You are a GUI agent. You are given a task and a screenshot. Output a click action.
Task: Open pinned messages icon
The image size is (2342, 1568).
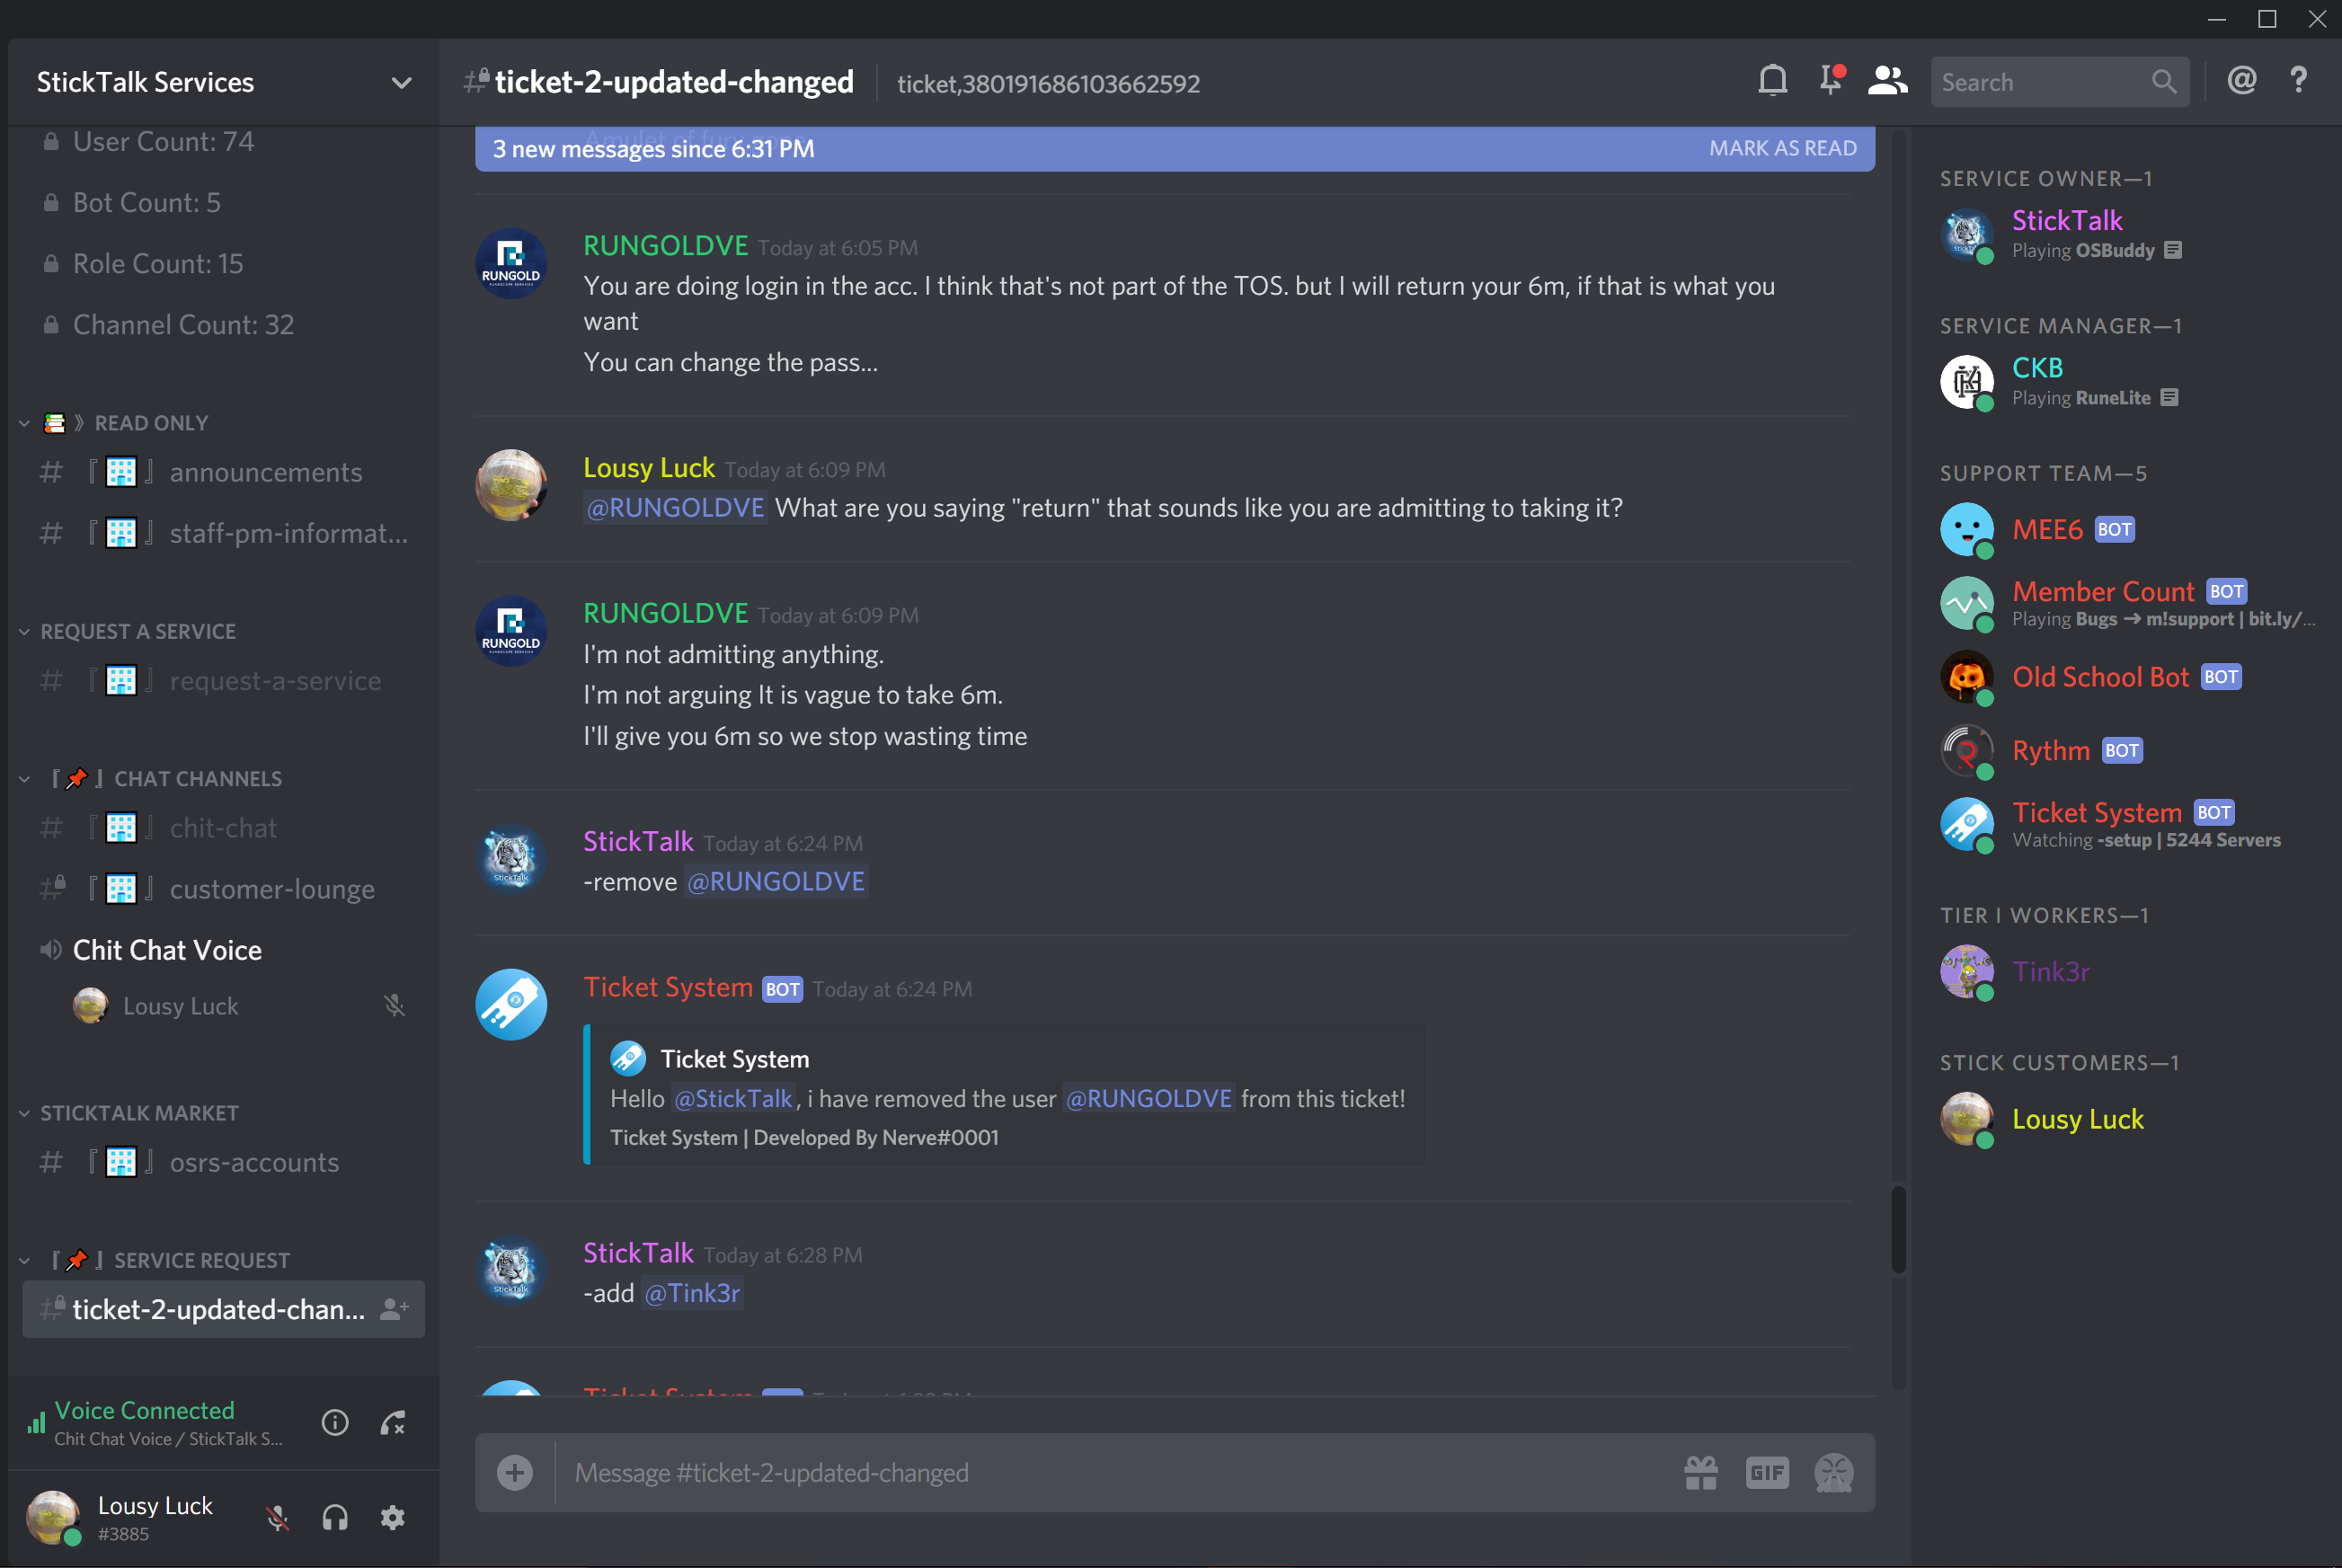point(1830,81)
